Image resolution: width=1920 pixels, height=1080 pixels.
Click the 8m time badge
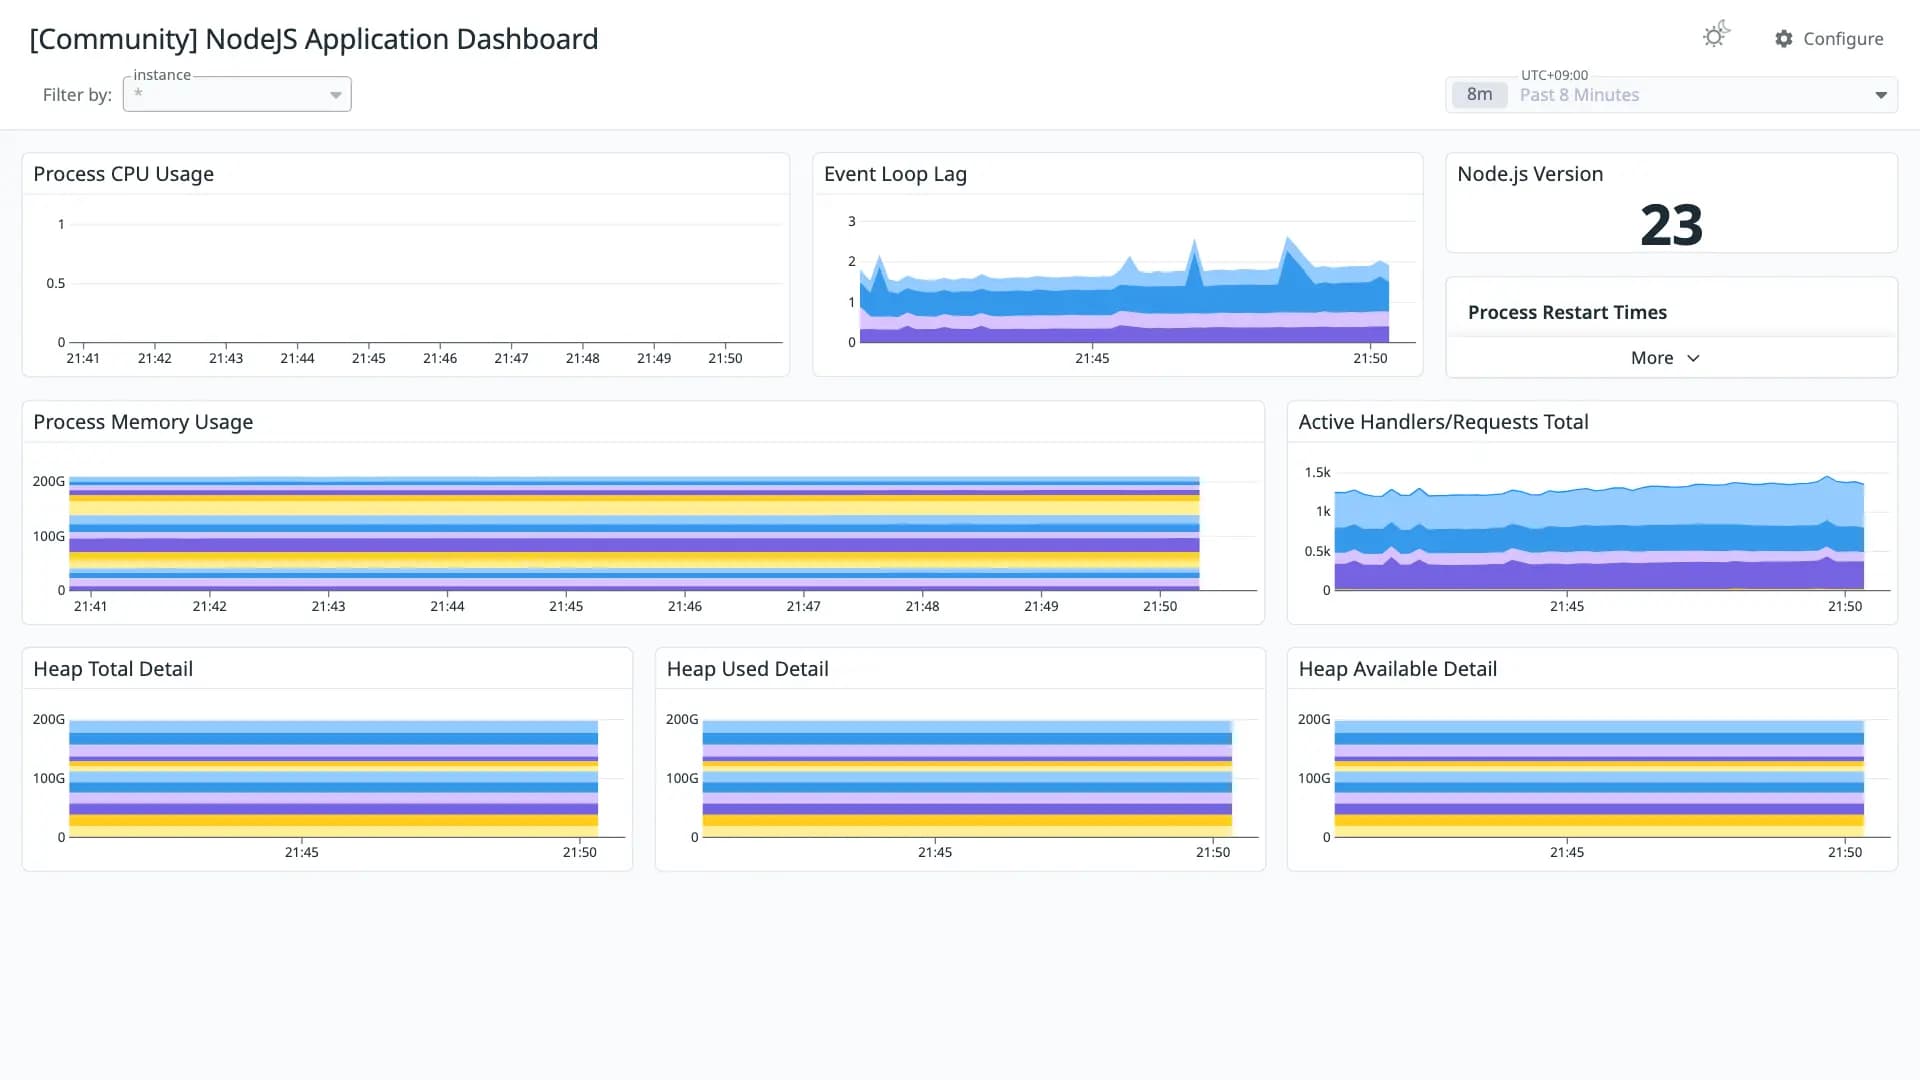pos(1479,95)
